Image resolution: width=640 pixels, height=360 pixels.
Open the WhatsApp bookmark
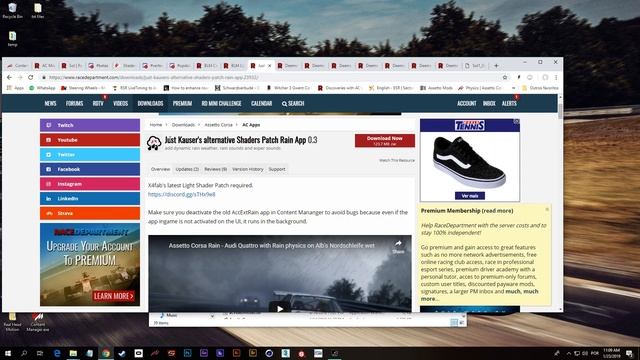click(x=42, y=88)
